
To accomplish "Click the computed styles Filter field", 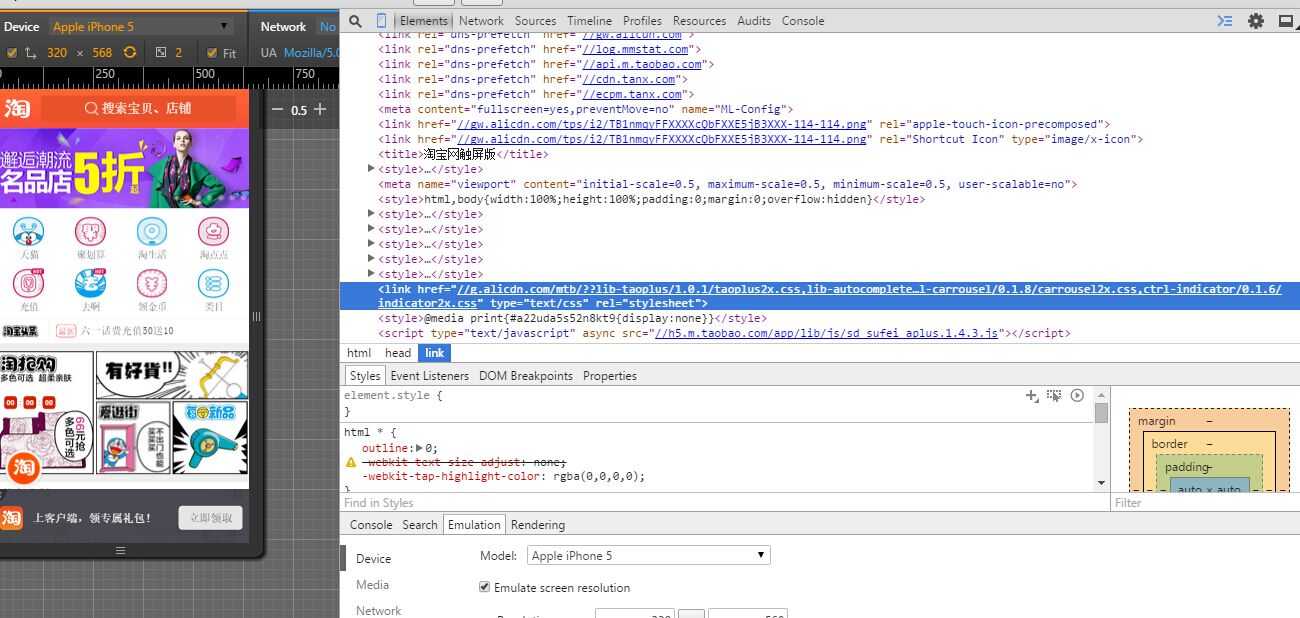I will click(1206, 503).
